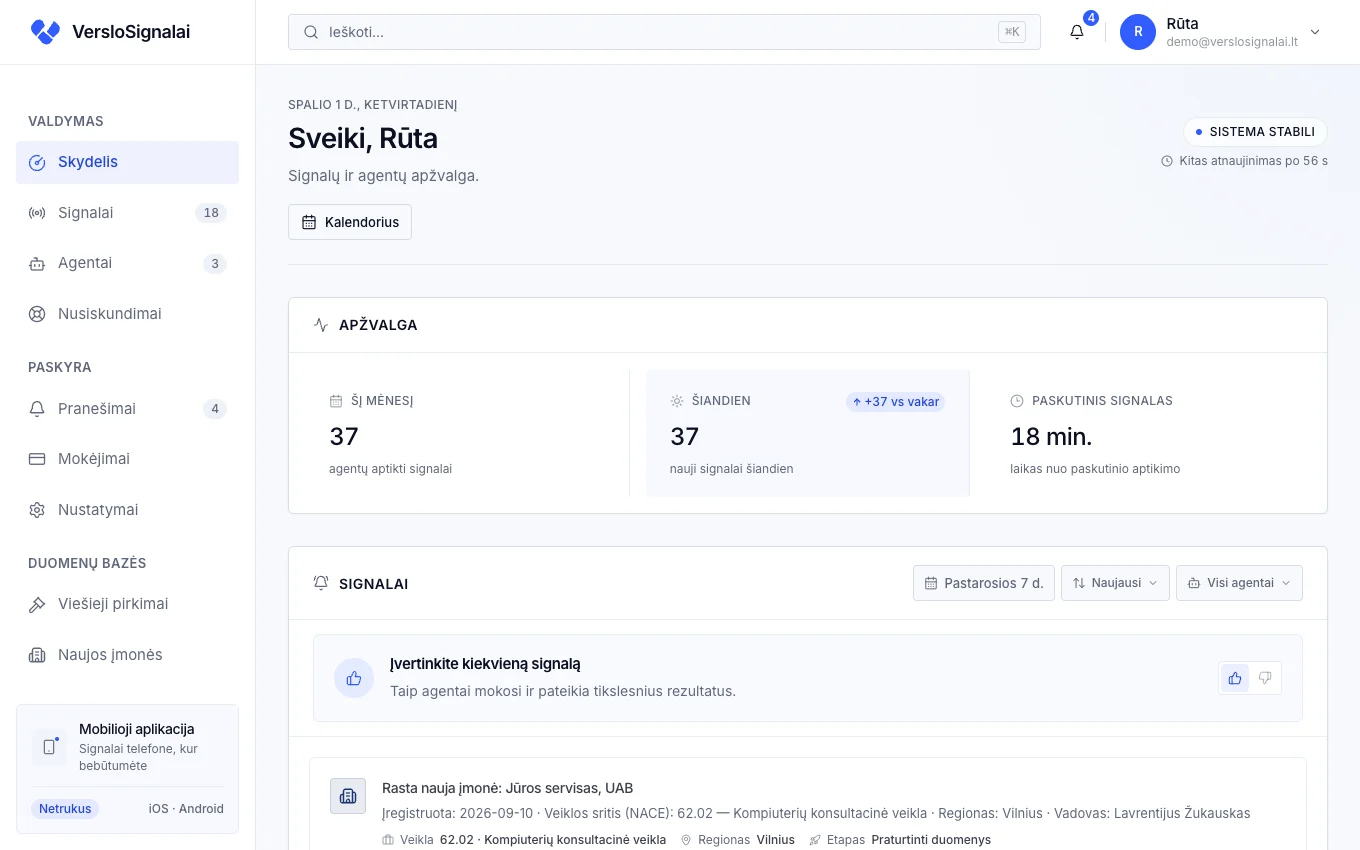Go to Mokėjimai page
The height and width of the screenshot is (850, 1360).
[x=127, y=459]
